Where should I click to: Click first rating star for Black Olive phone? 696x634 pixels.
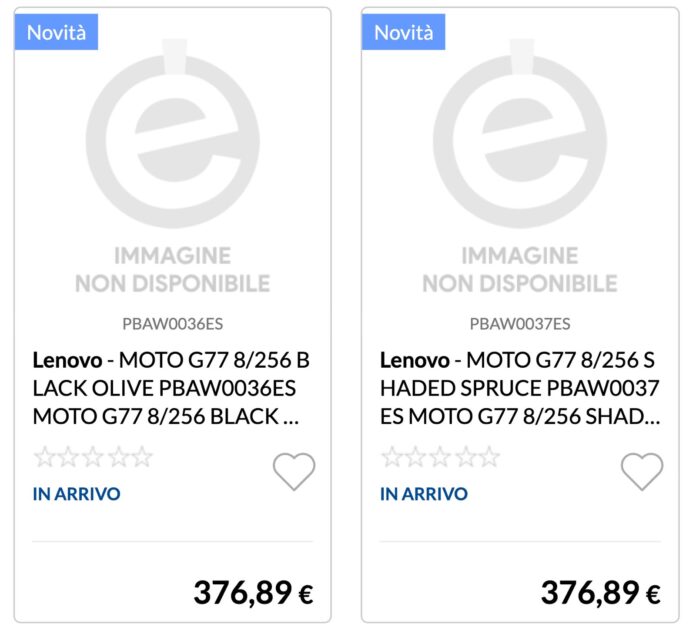pyautogui.click(x=45, y=458)
